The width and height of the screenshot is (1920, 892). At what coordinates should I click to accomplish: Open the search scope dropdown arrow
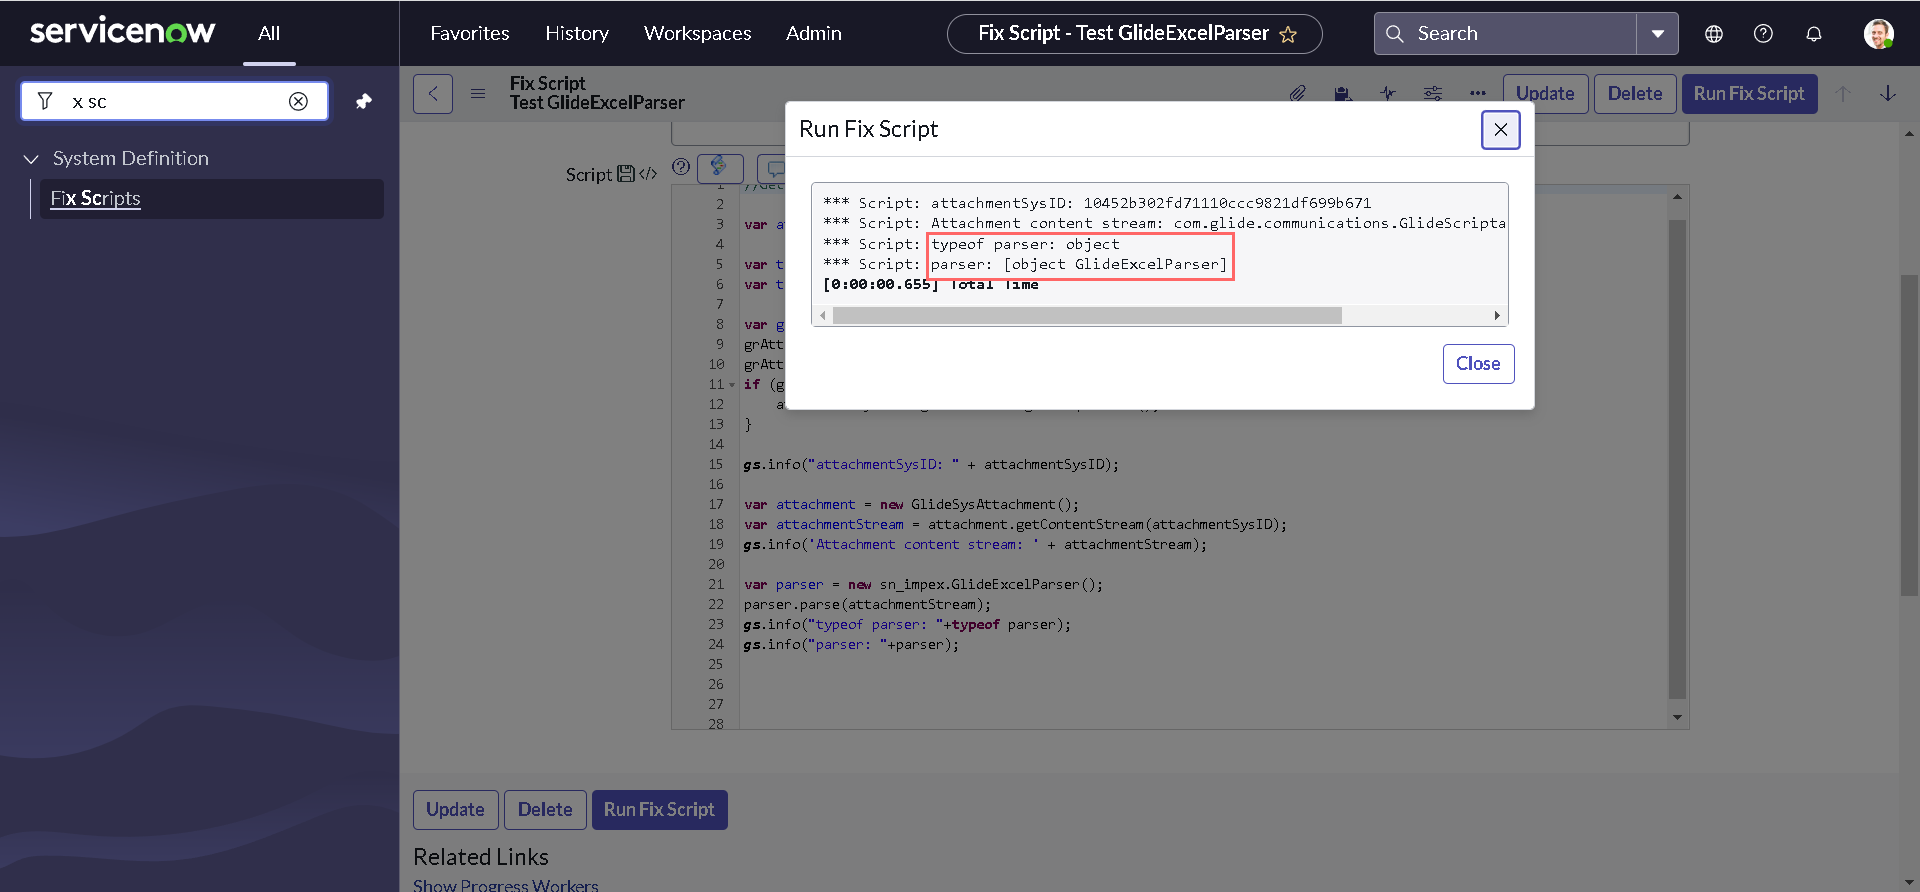click(1658, 33)
